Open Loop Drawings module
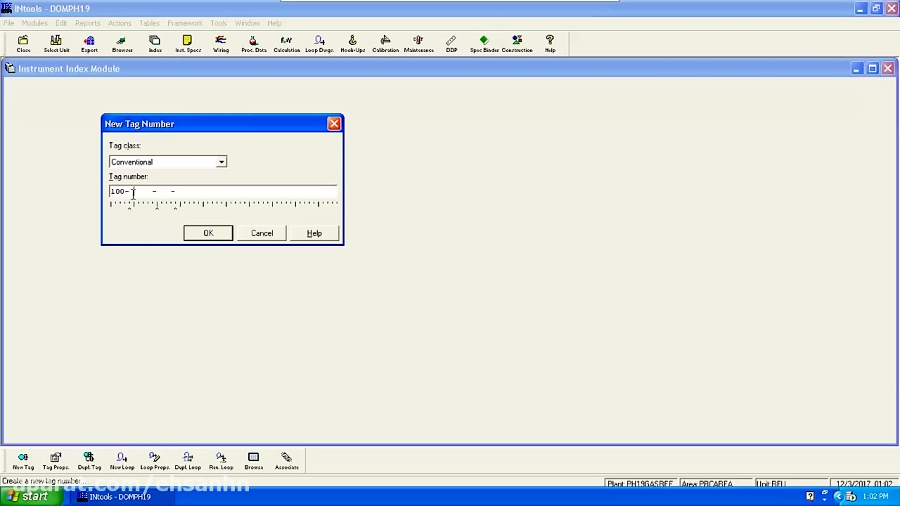Image resolution: width=900 pixels, height=506 pixels. [x=320, y=44]
